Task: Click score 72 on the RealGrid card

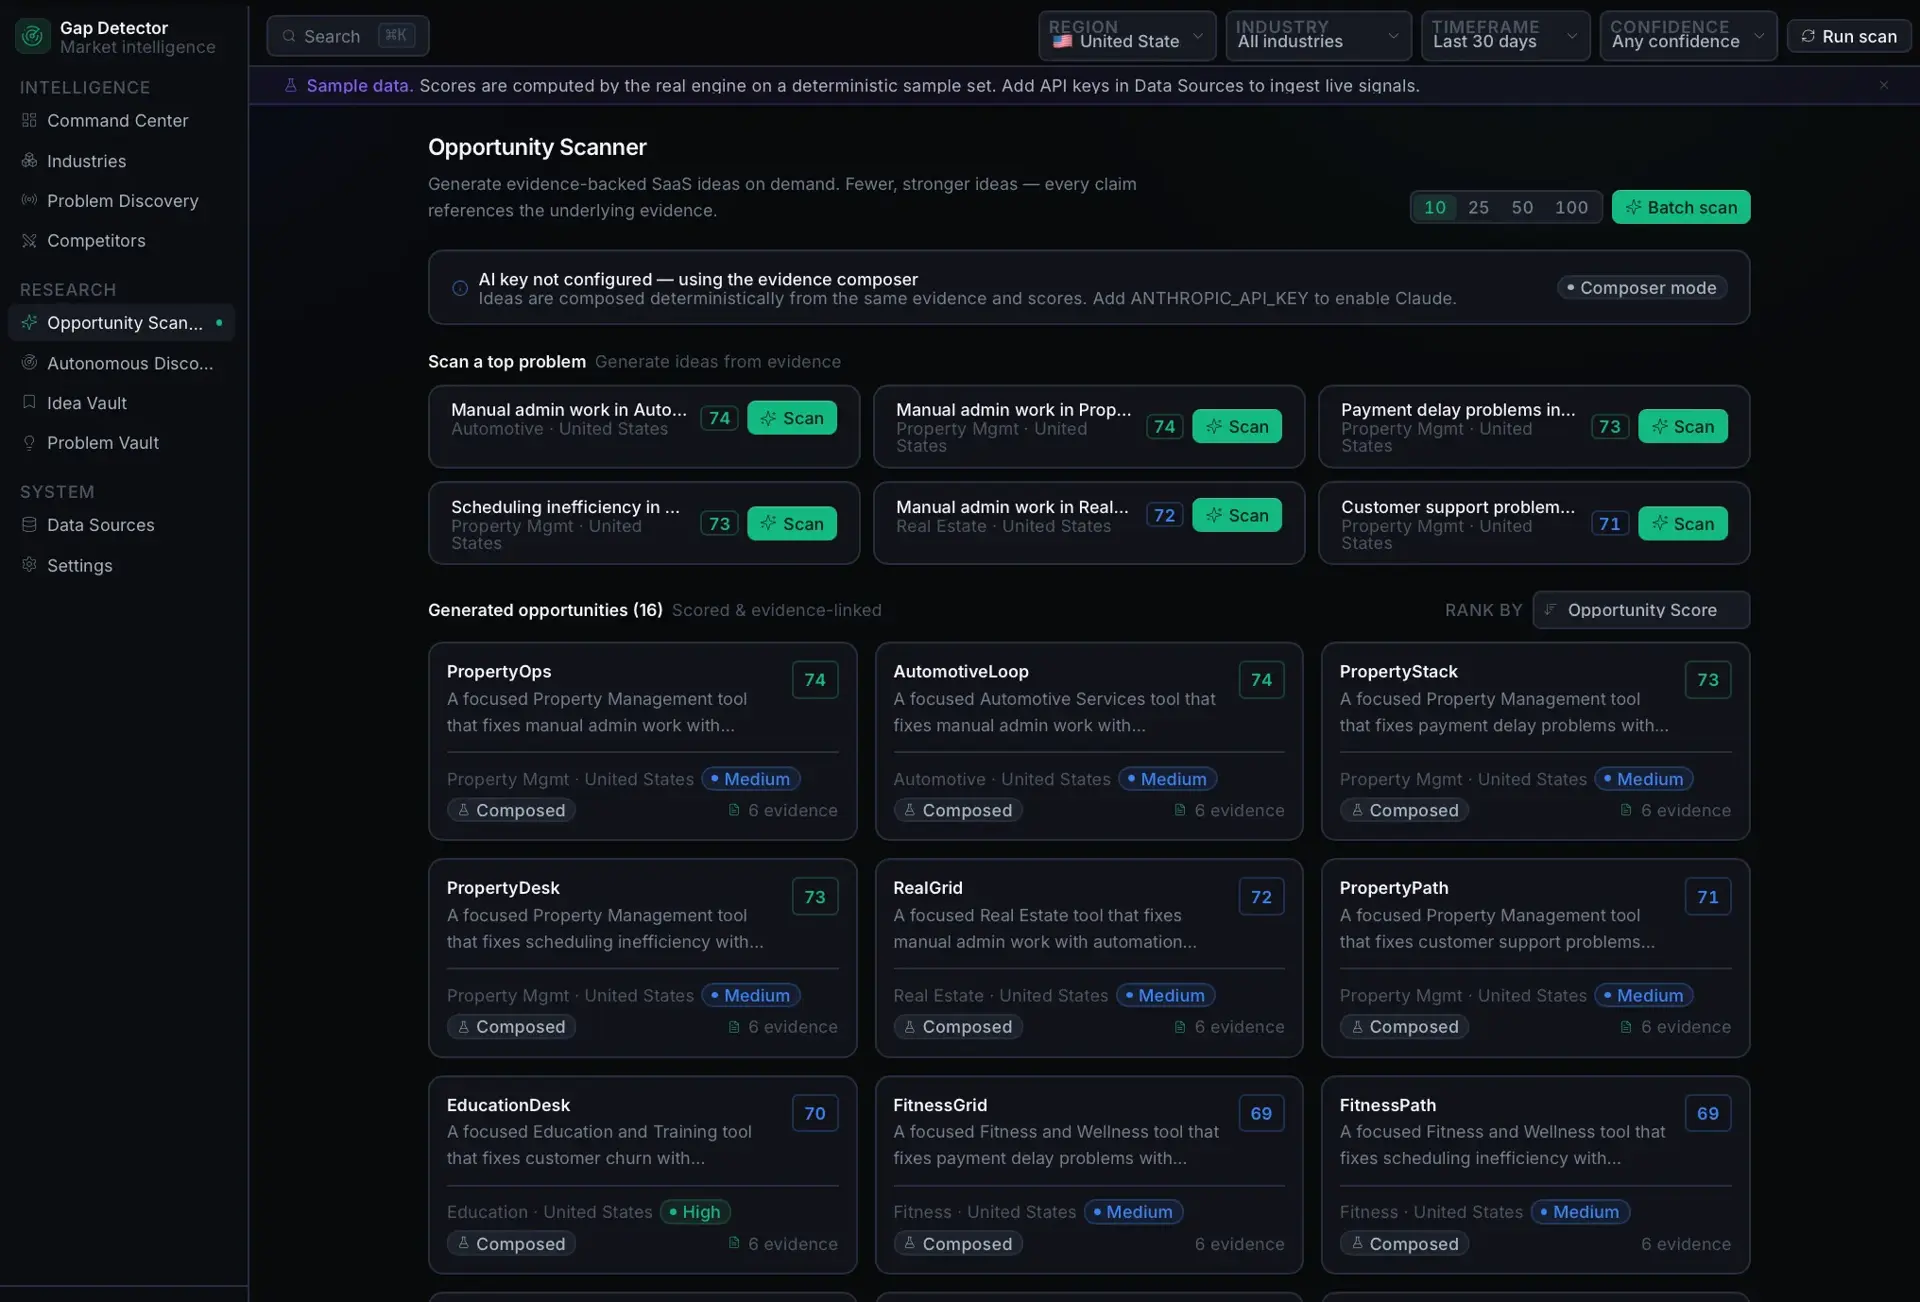Action: point(1261,896)
